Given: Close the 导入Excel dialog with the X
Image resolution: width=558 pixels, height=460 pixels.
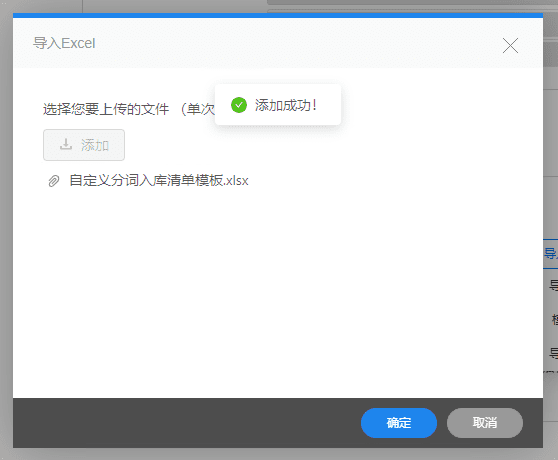Looking at the screenshot, I should tap(510, 46).
